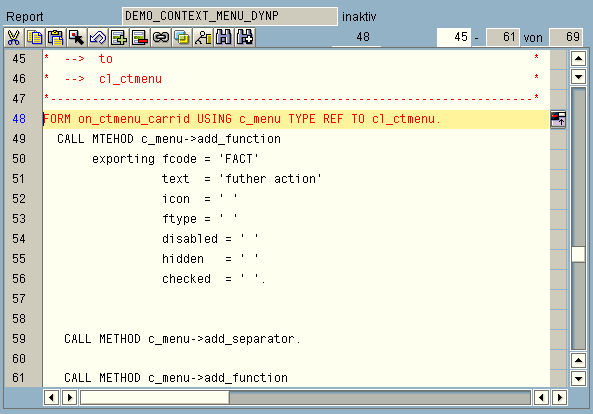Image resolution: width=593 pixels, height=414 pixels.
Task: Click the upper scroll up arrow button
Action: (578, 59)
